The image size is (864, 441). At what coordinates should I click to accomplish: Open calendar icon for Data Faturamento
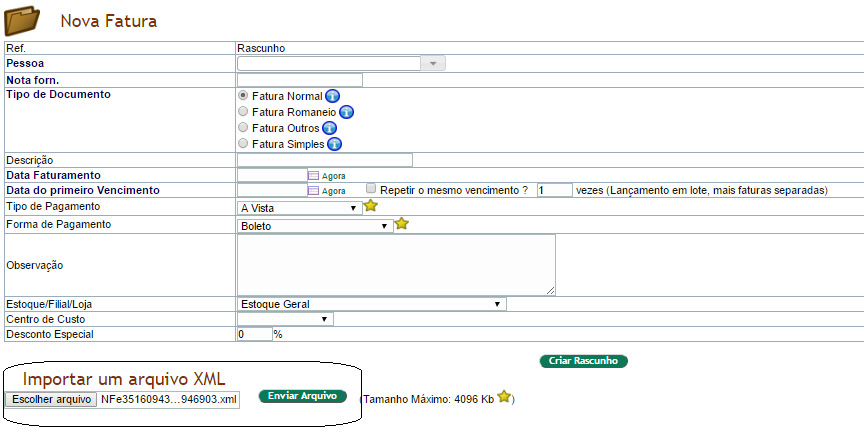(x=314, y=176)
